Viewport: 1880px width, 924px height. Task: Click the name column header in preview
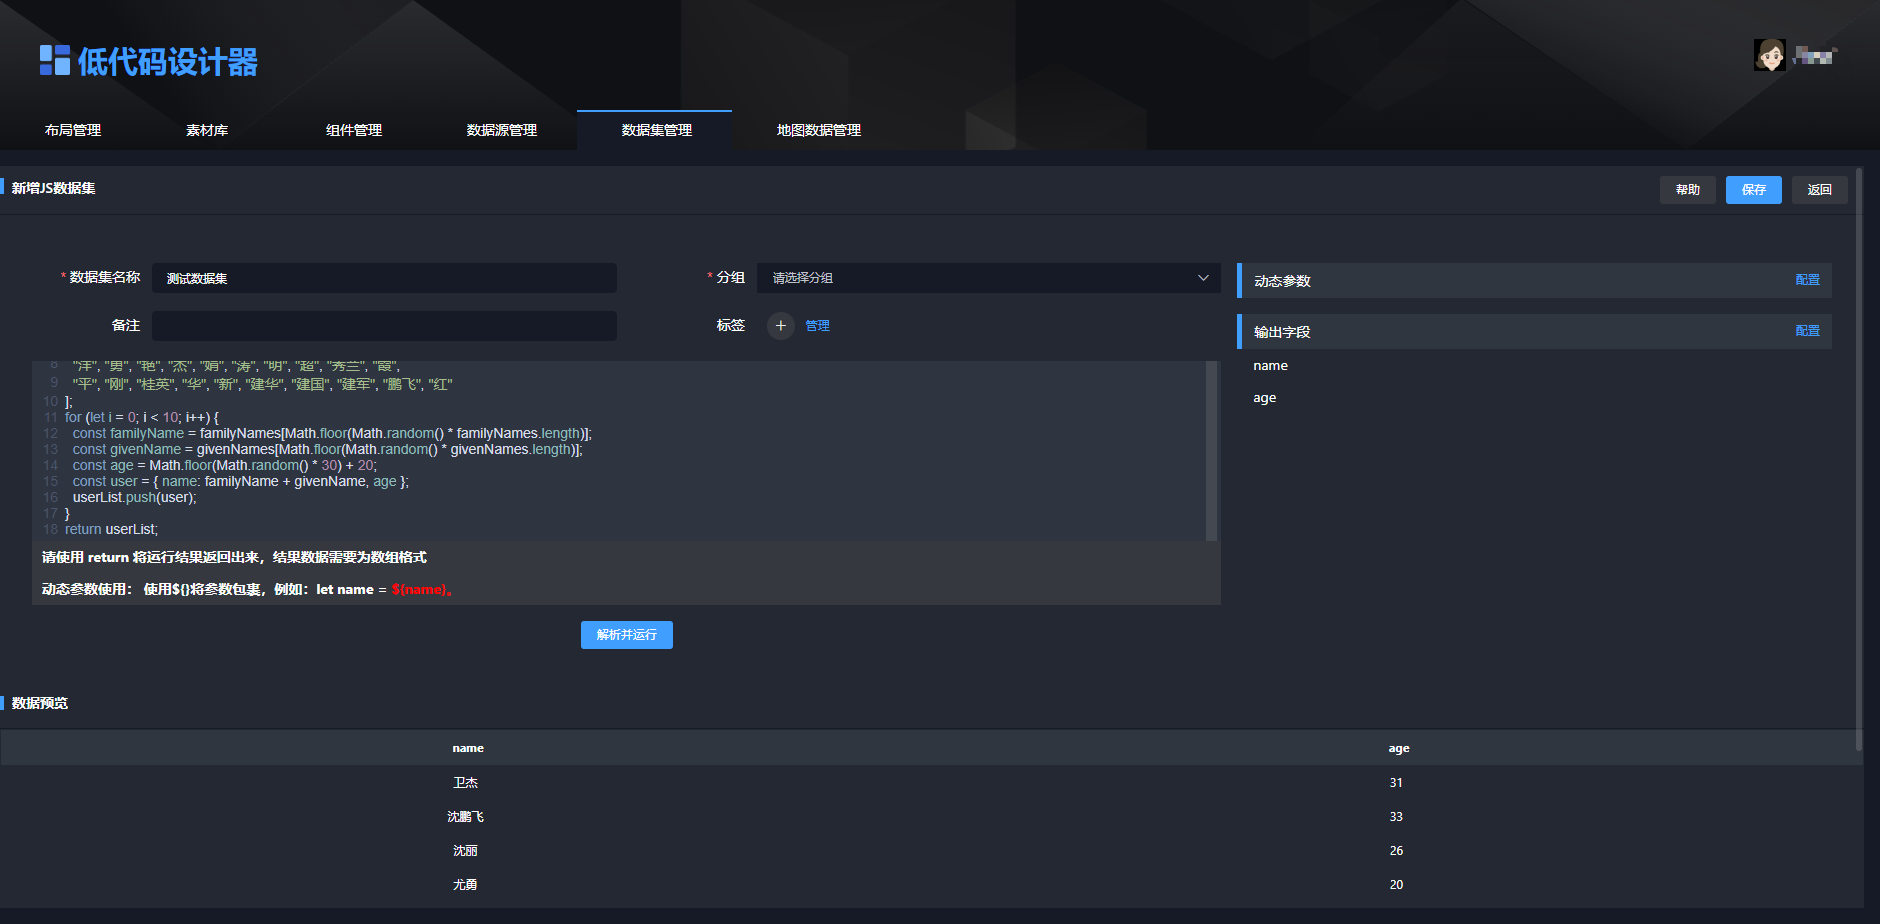point(467,748)
